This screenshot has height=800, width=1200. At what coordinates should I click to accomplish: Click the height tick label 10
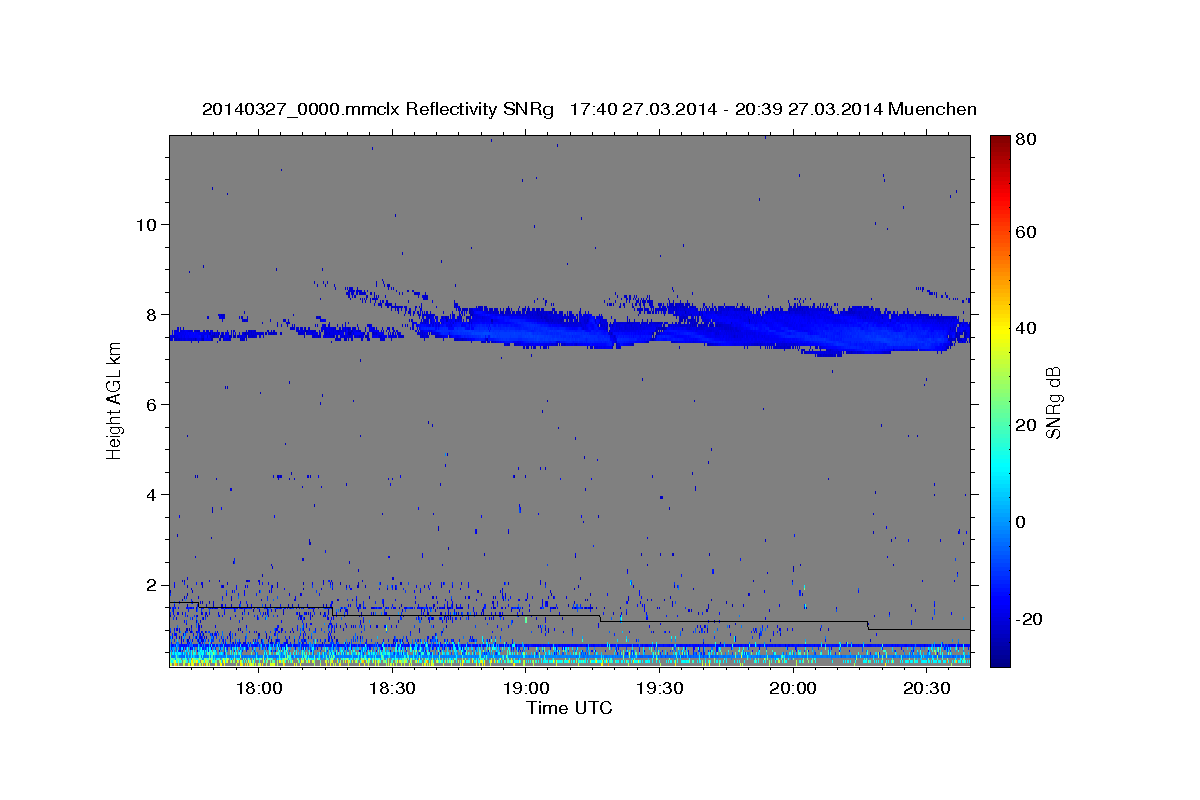(x=146, y=224)
